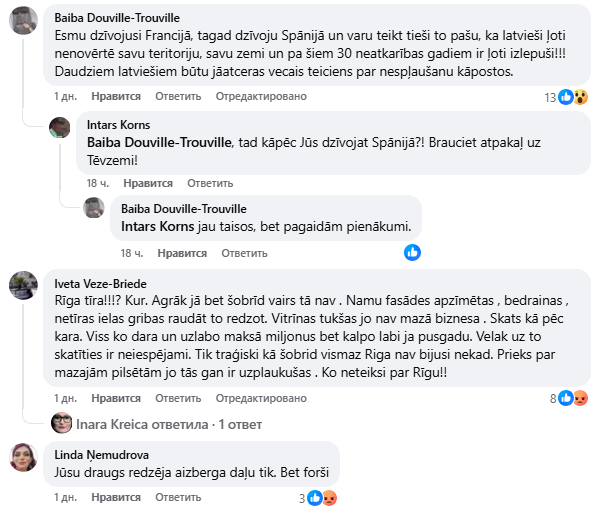Like Baiba's top comment with Нравится
The height and width of the screenshot is (510, 614).
tap(116, 97)
